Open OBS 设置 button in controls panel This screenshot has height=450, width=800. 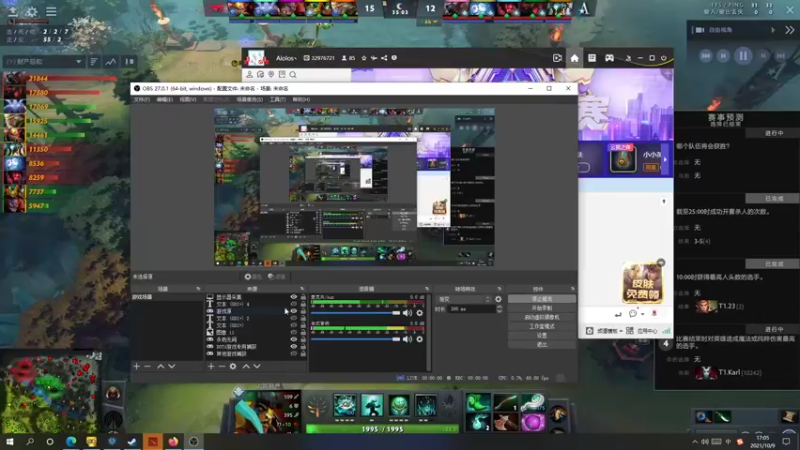tap(542, 336)
